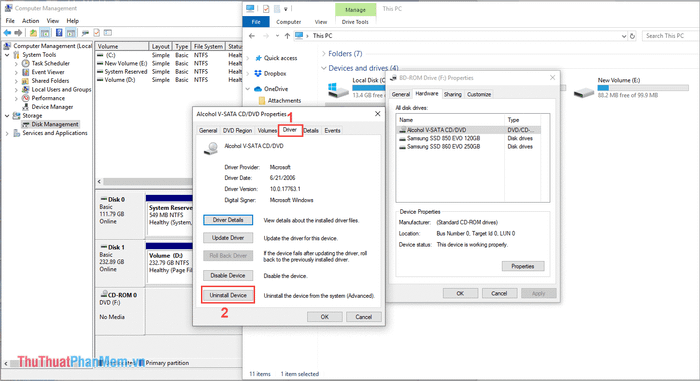Select Samsung SSD 860 EVO 250GB row

tap(468, 147)
